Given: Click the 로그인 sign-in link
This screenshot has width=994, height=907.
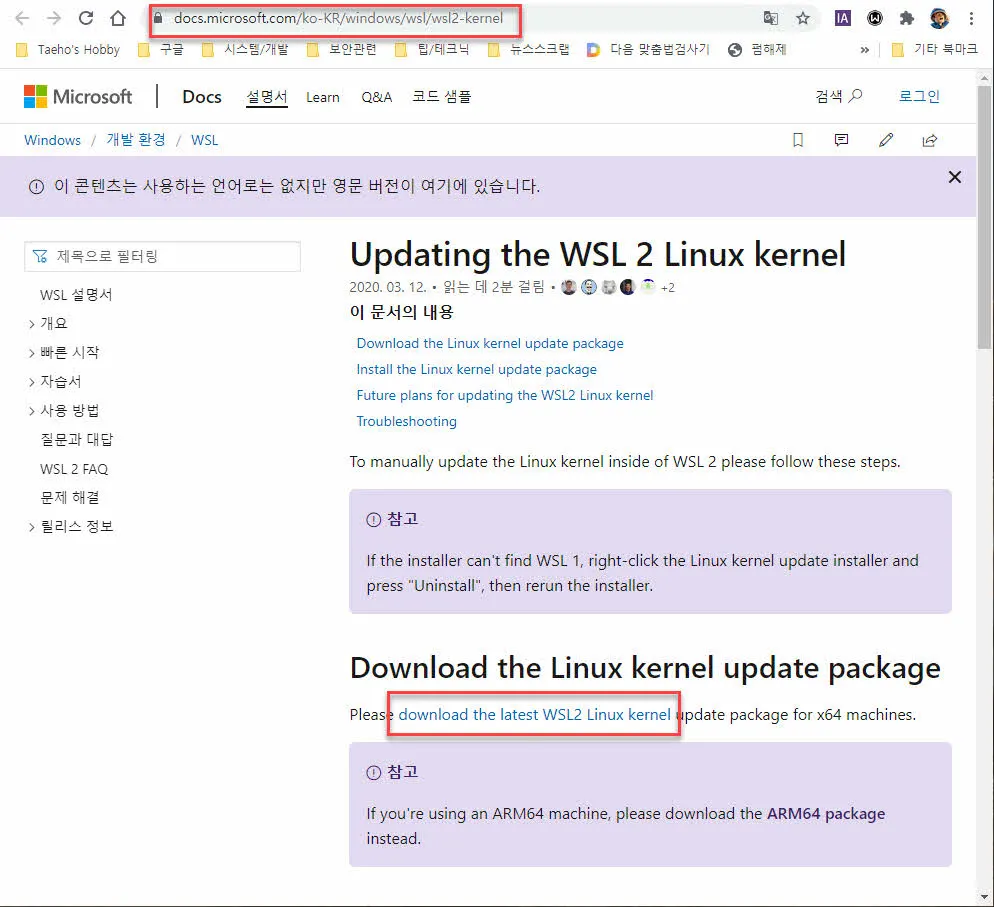Looking at the screenshot, I should pos(919,96).
